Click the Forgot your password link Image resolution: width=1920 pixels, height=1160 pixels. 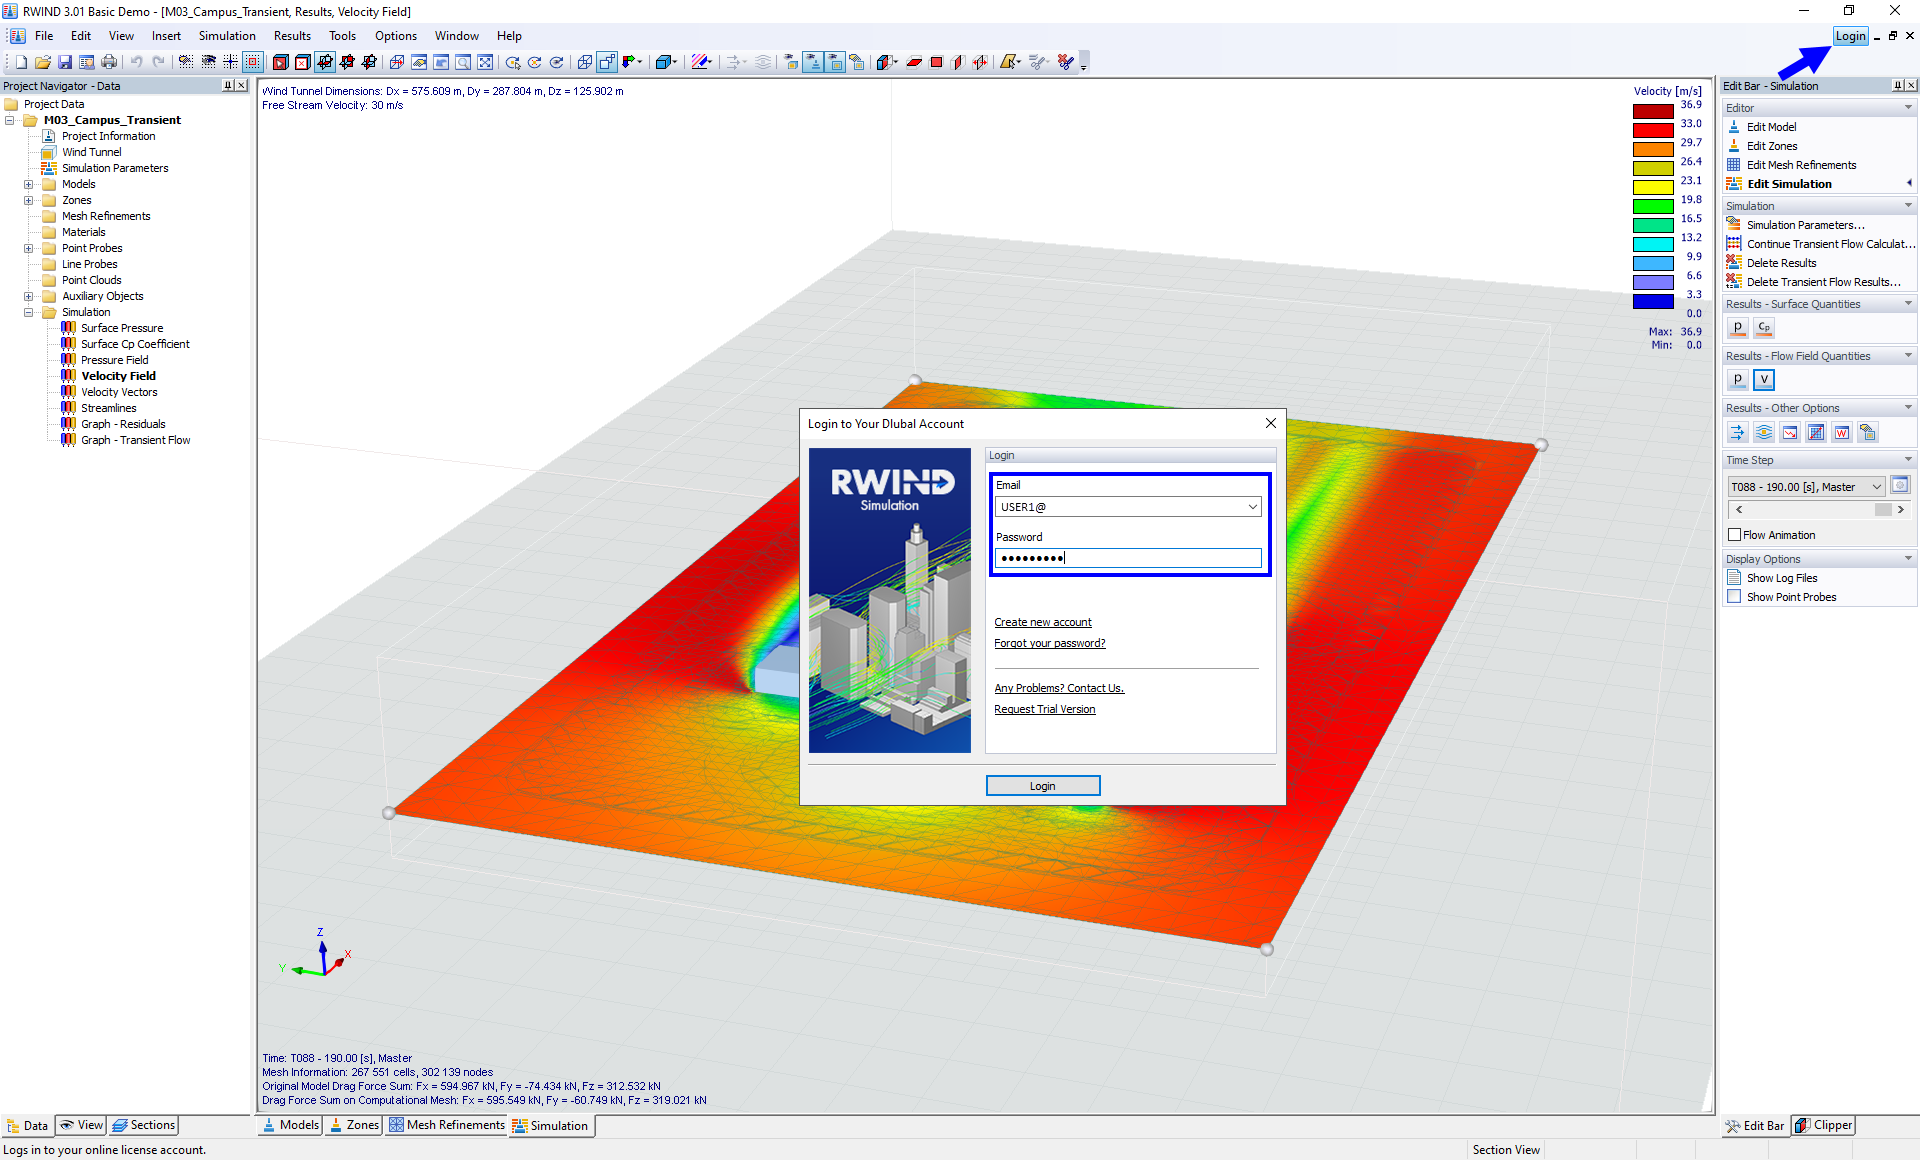click(1049, 643)
